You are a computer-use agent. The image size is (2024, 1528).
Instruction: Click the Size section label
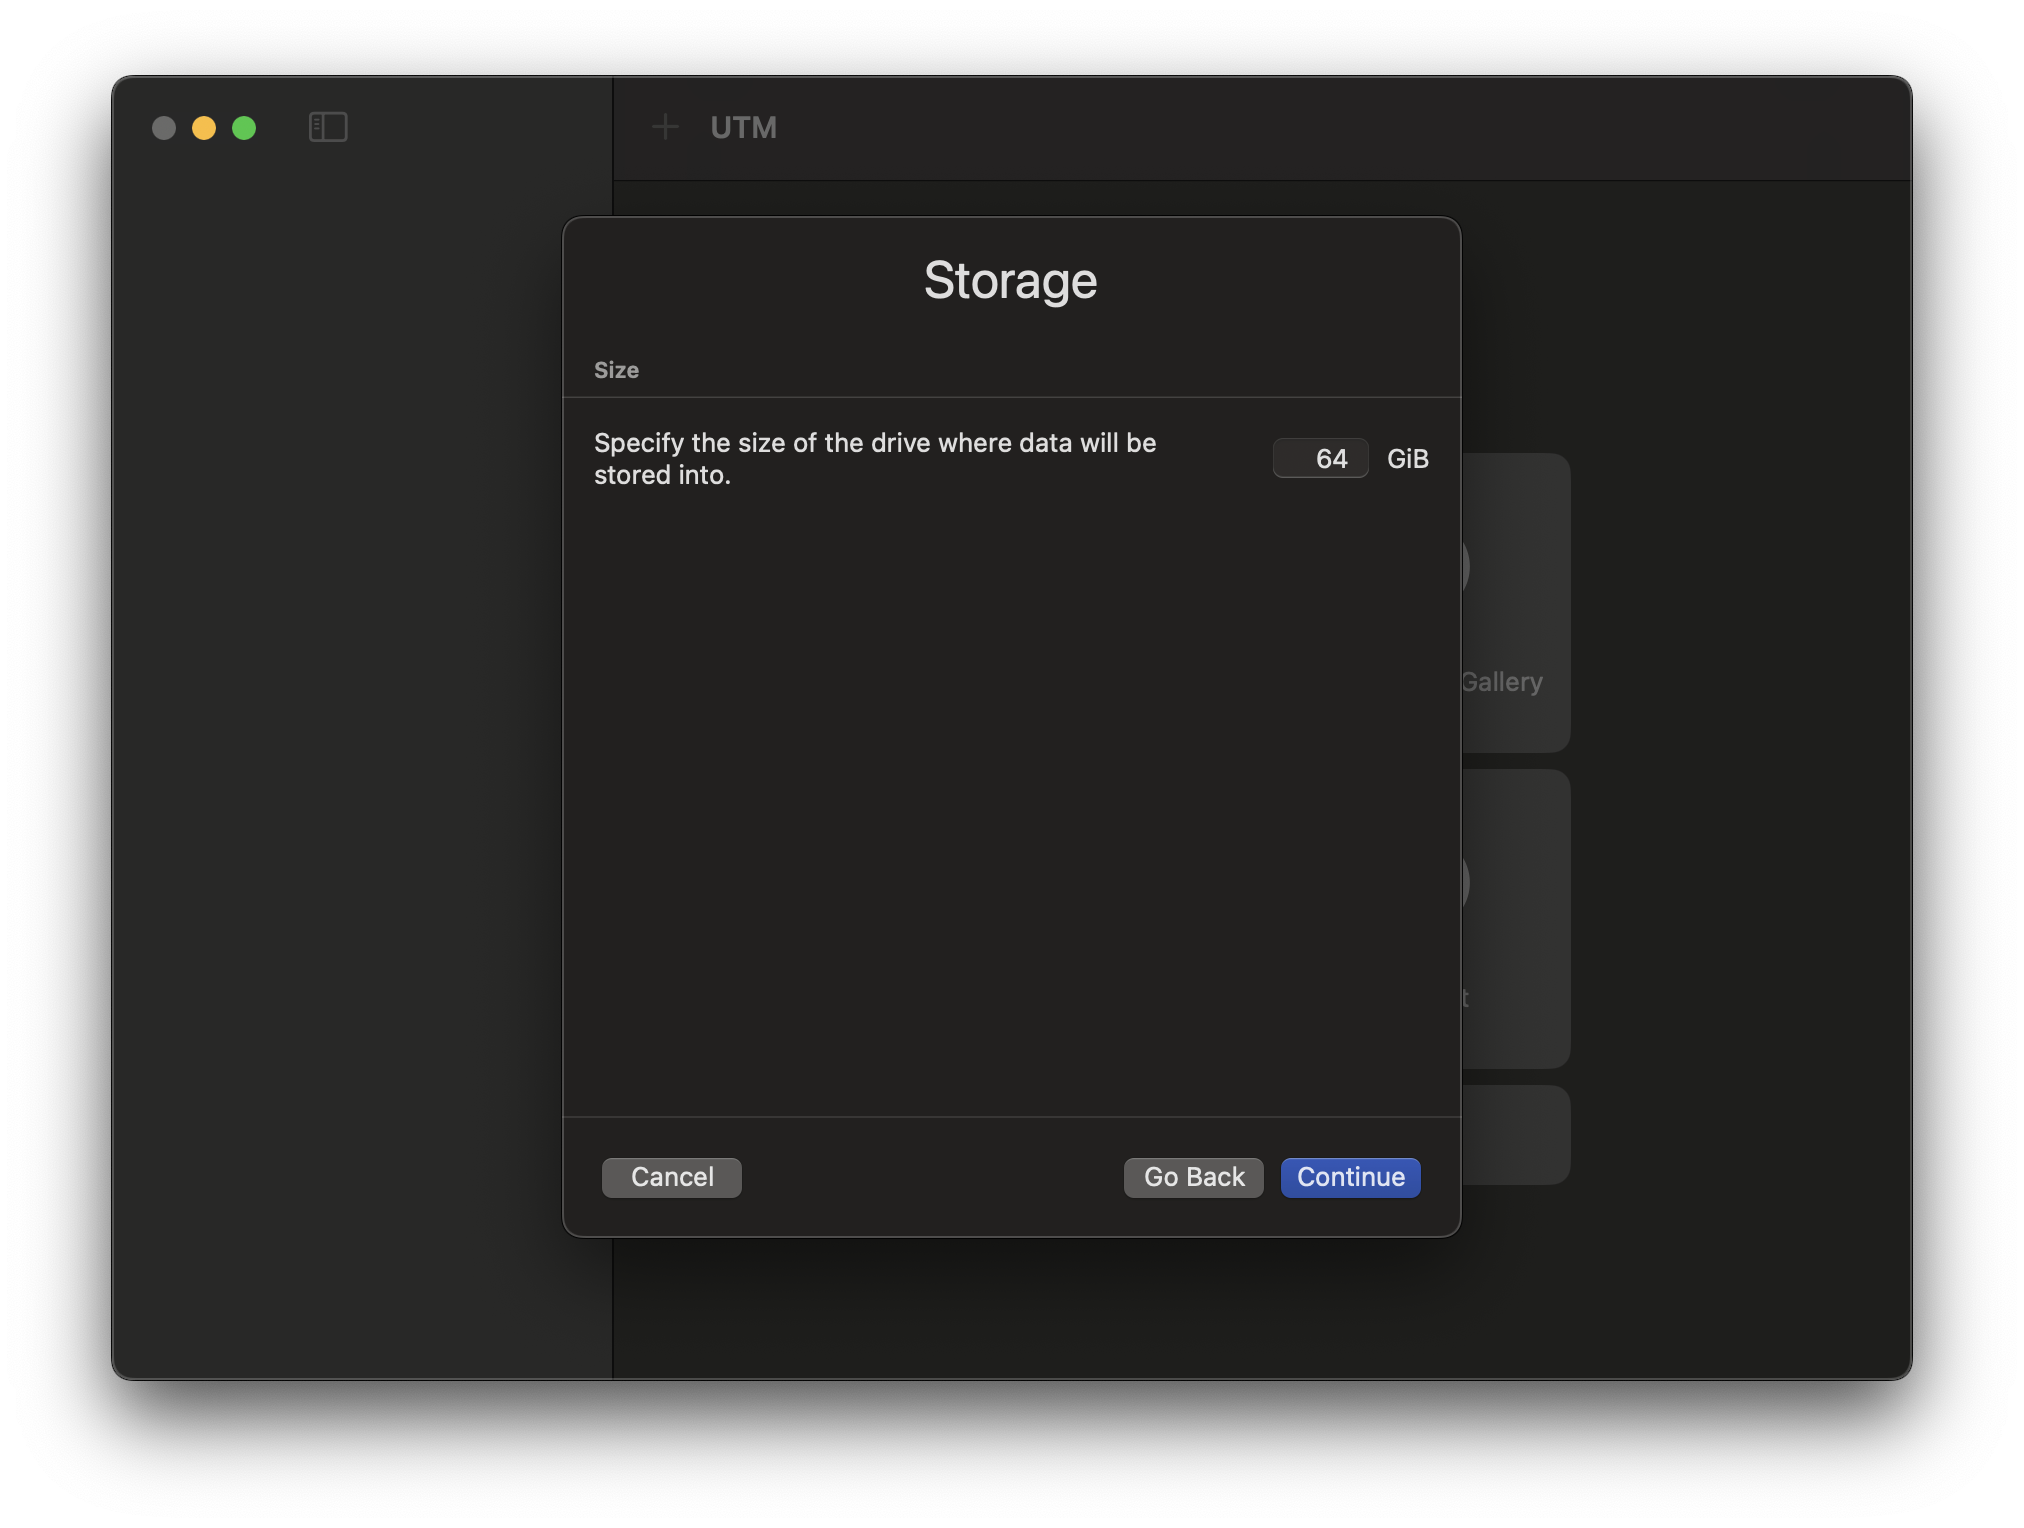(616, 370)
